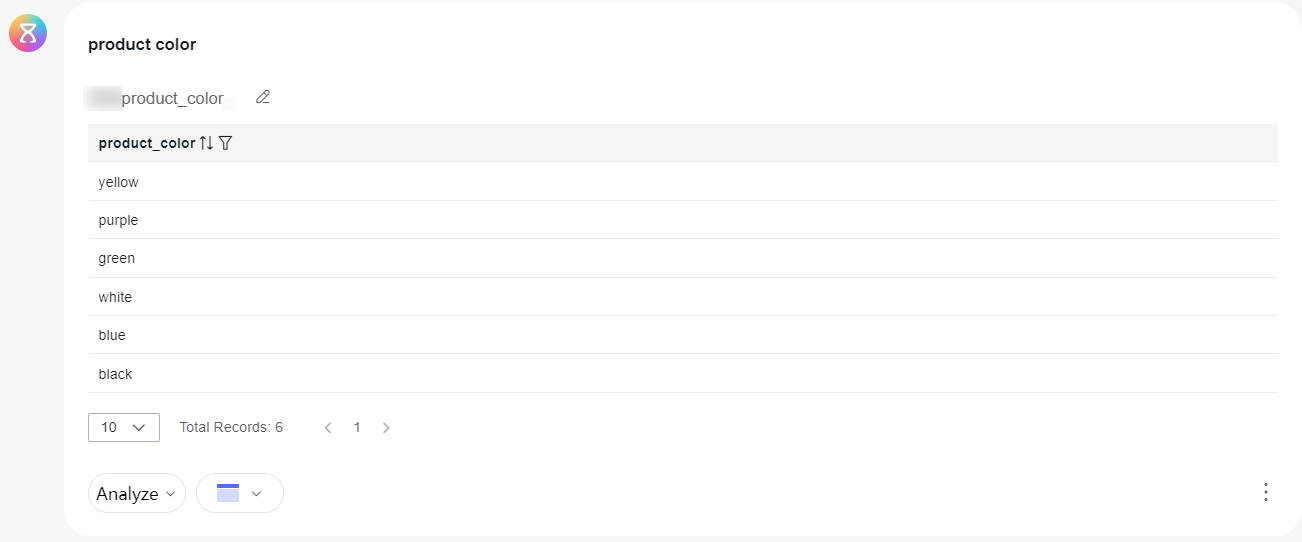Select the green row
The height and width of the screenshot is (542, 1302).
point(683,258)
